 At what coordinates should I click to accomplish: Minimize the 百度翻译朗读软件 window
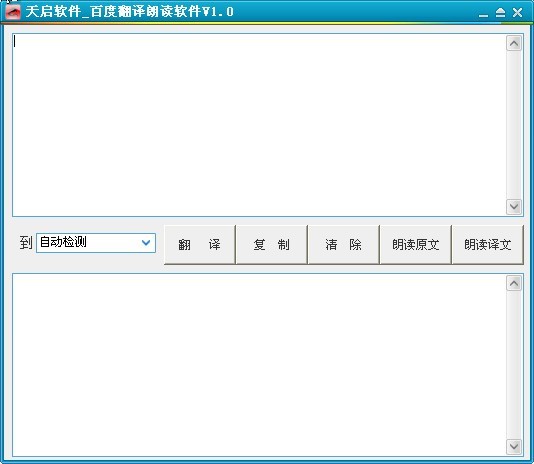tap(483, 14)
